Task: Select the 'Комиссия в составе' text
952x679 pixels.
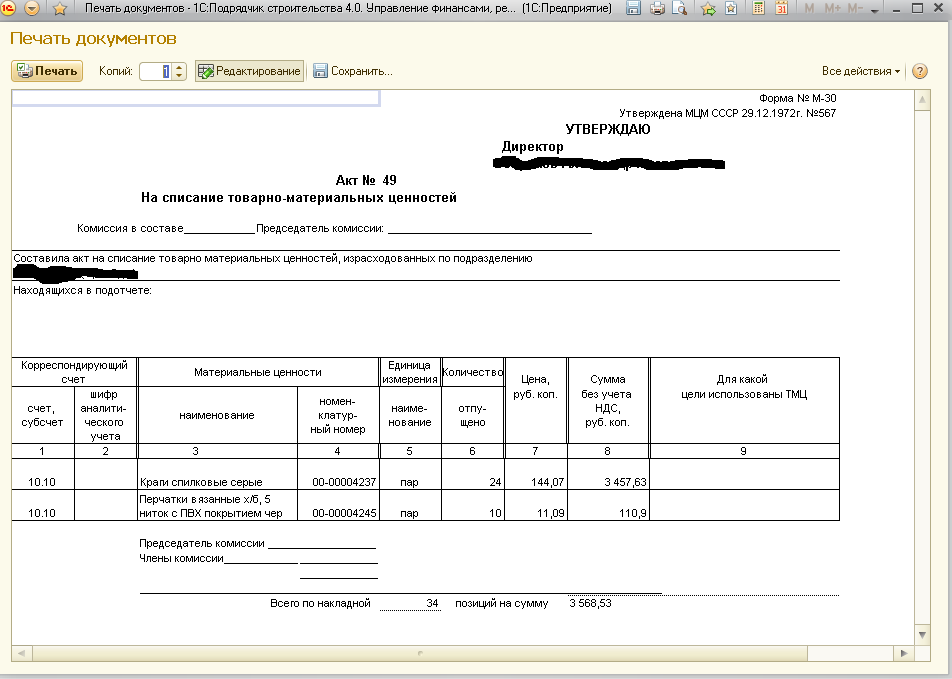Action: click(x=130, y=228)
